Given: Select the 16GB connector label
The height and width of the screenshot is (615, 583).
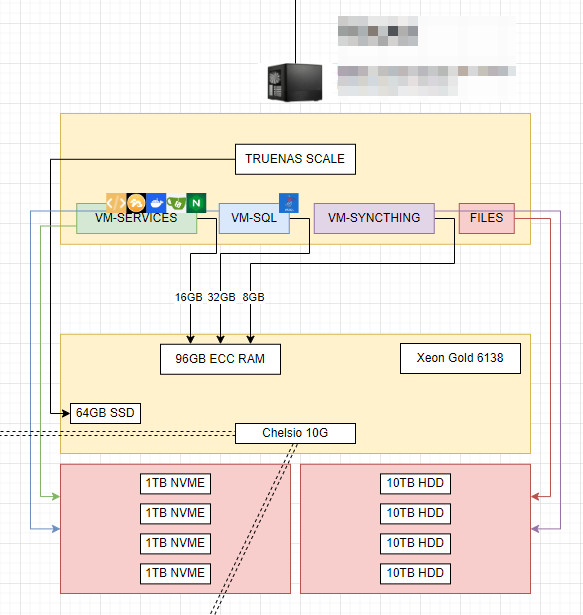Looking at the screenshot, I should [x=189, y=297].
